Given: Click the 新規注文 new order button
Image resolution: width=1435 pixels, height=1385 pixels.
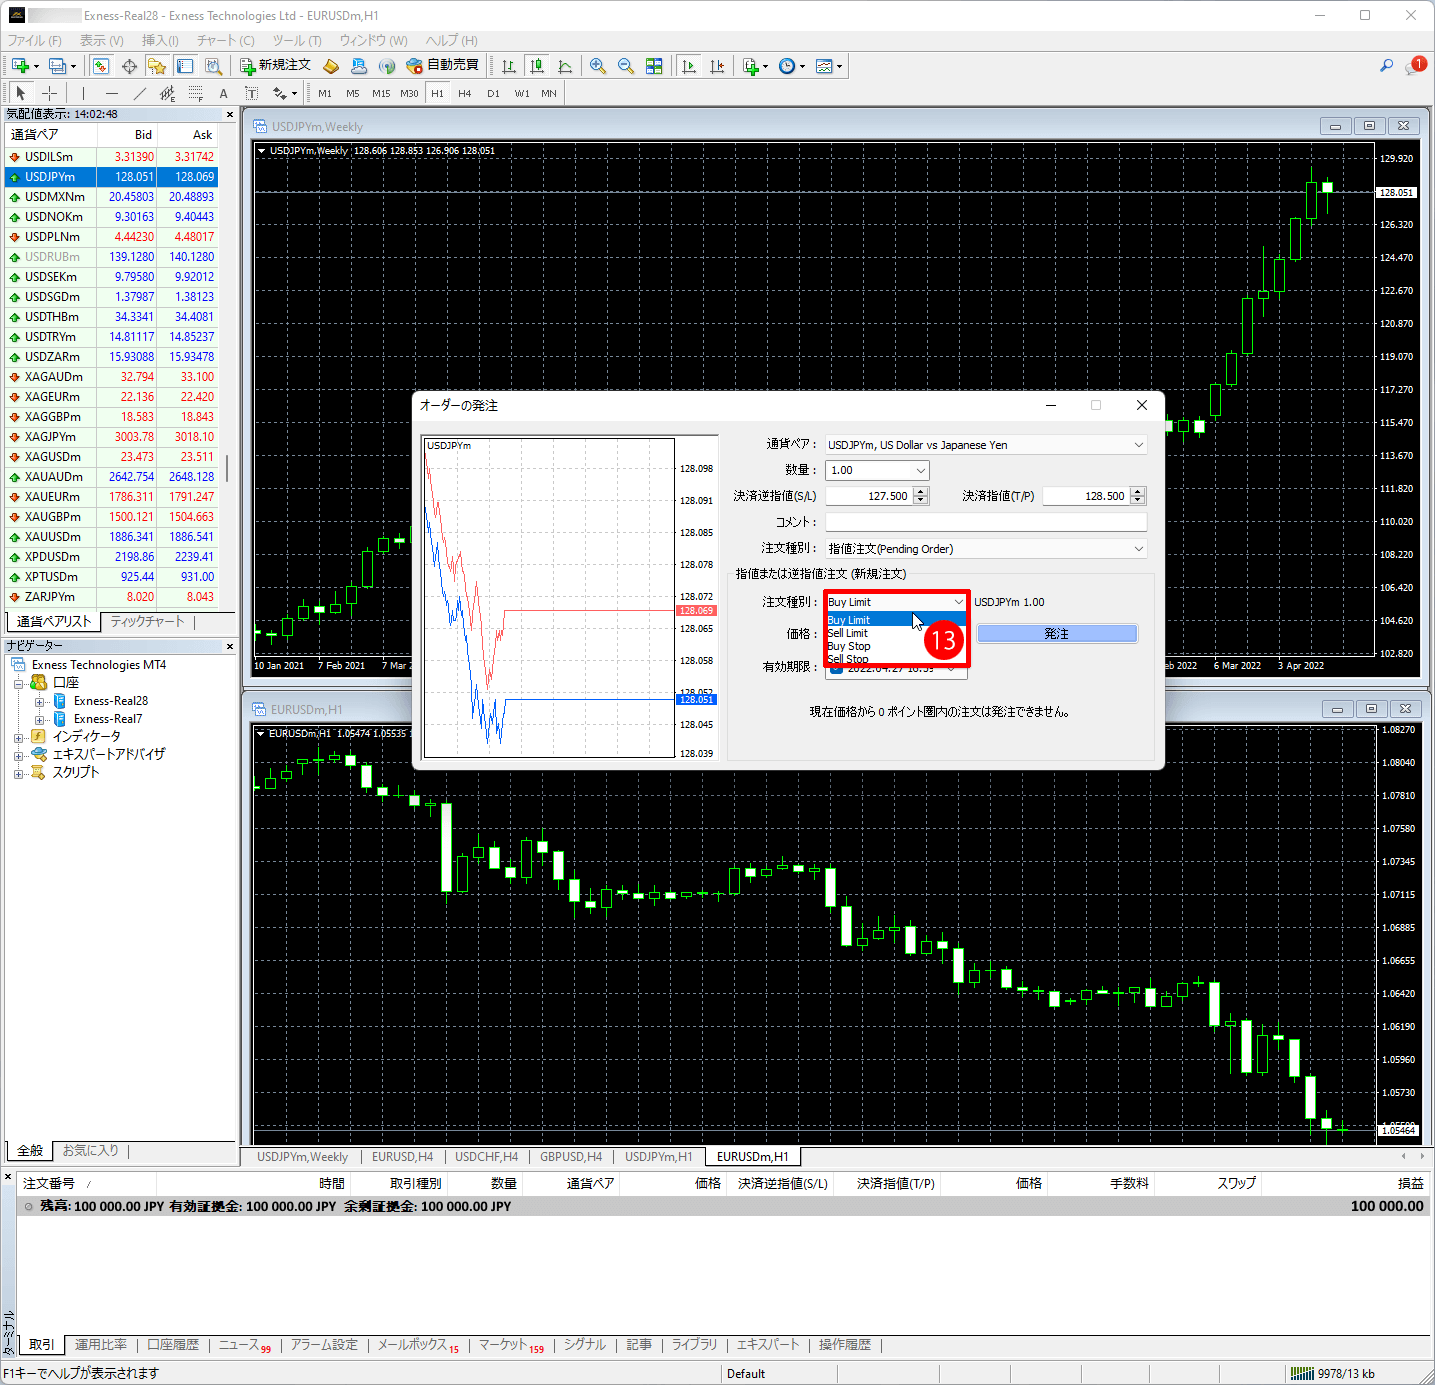Looking at the screenshot, I should click(276, 66).
